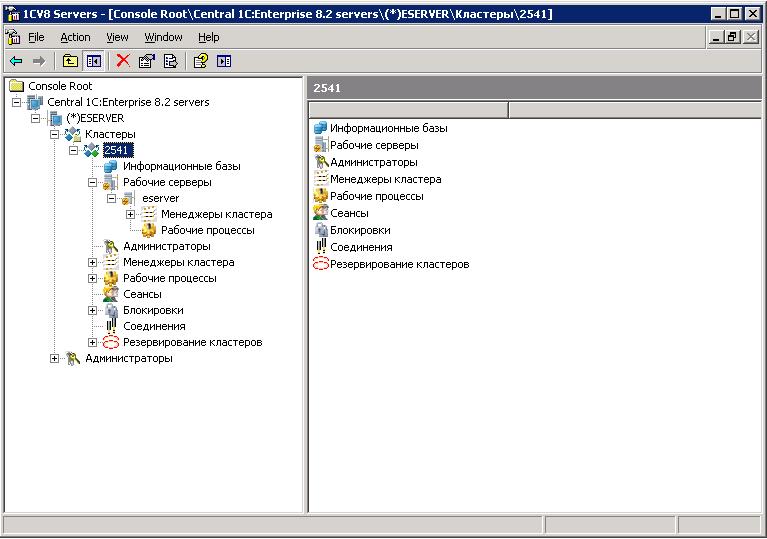Viewport: 767px width, 539px height.
Task: Collapse Рабочие серверы in the tree
Action: [92, 182]
